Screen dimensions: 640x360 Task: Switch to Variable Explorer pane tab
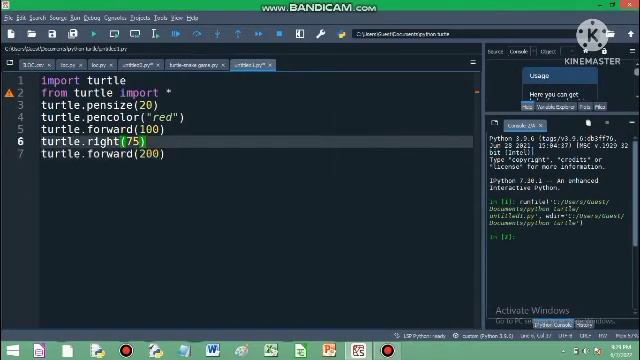click(x=555, y=107)
